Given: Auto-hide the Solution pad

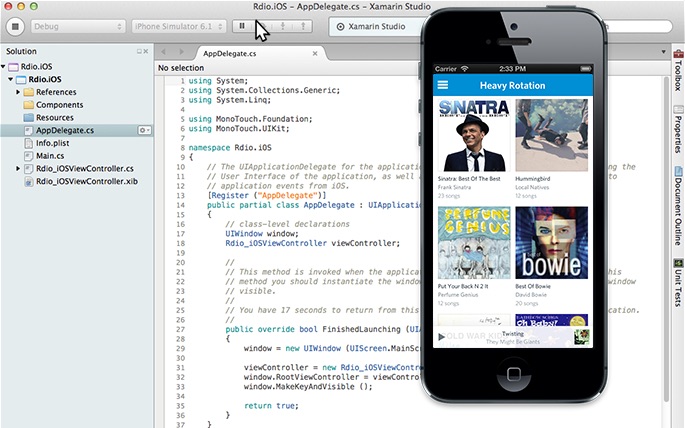Looking at the screenshot, I should click(139, 51).
